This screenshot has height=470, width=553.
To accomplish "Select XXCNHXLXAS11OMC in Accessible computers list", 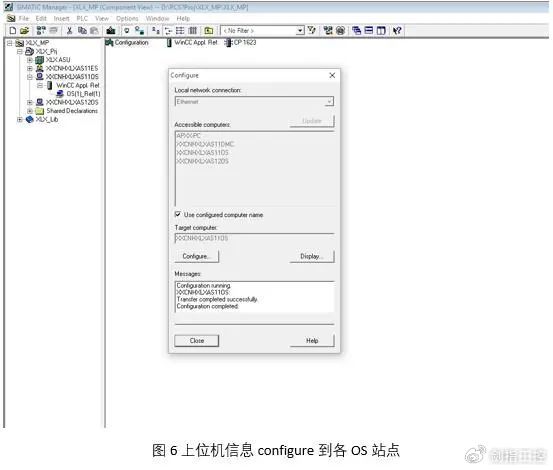I will pyautogui.click(x=205, y=144).
